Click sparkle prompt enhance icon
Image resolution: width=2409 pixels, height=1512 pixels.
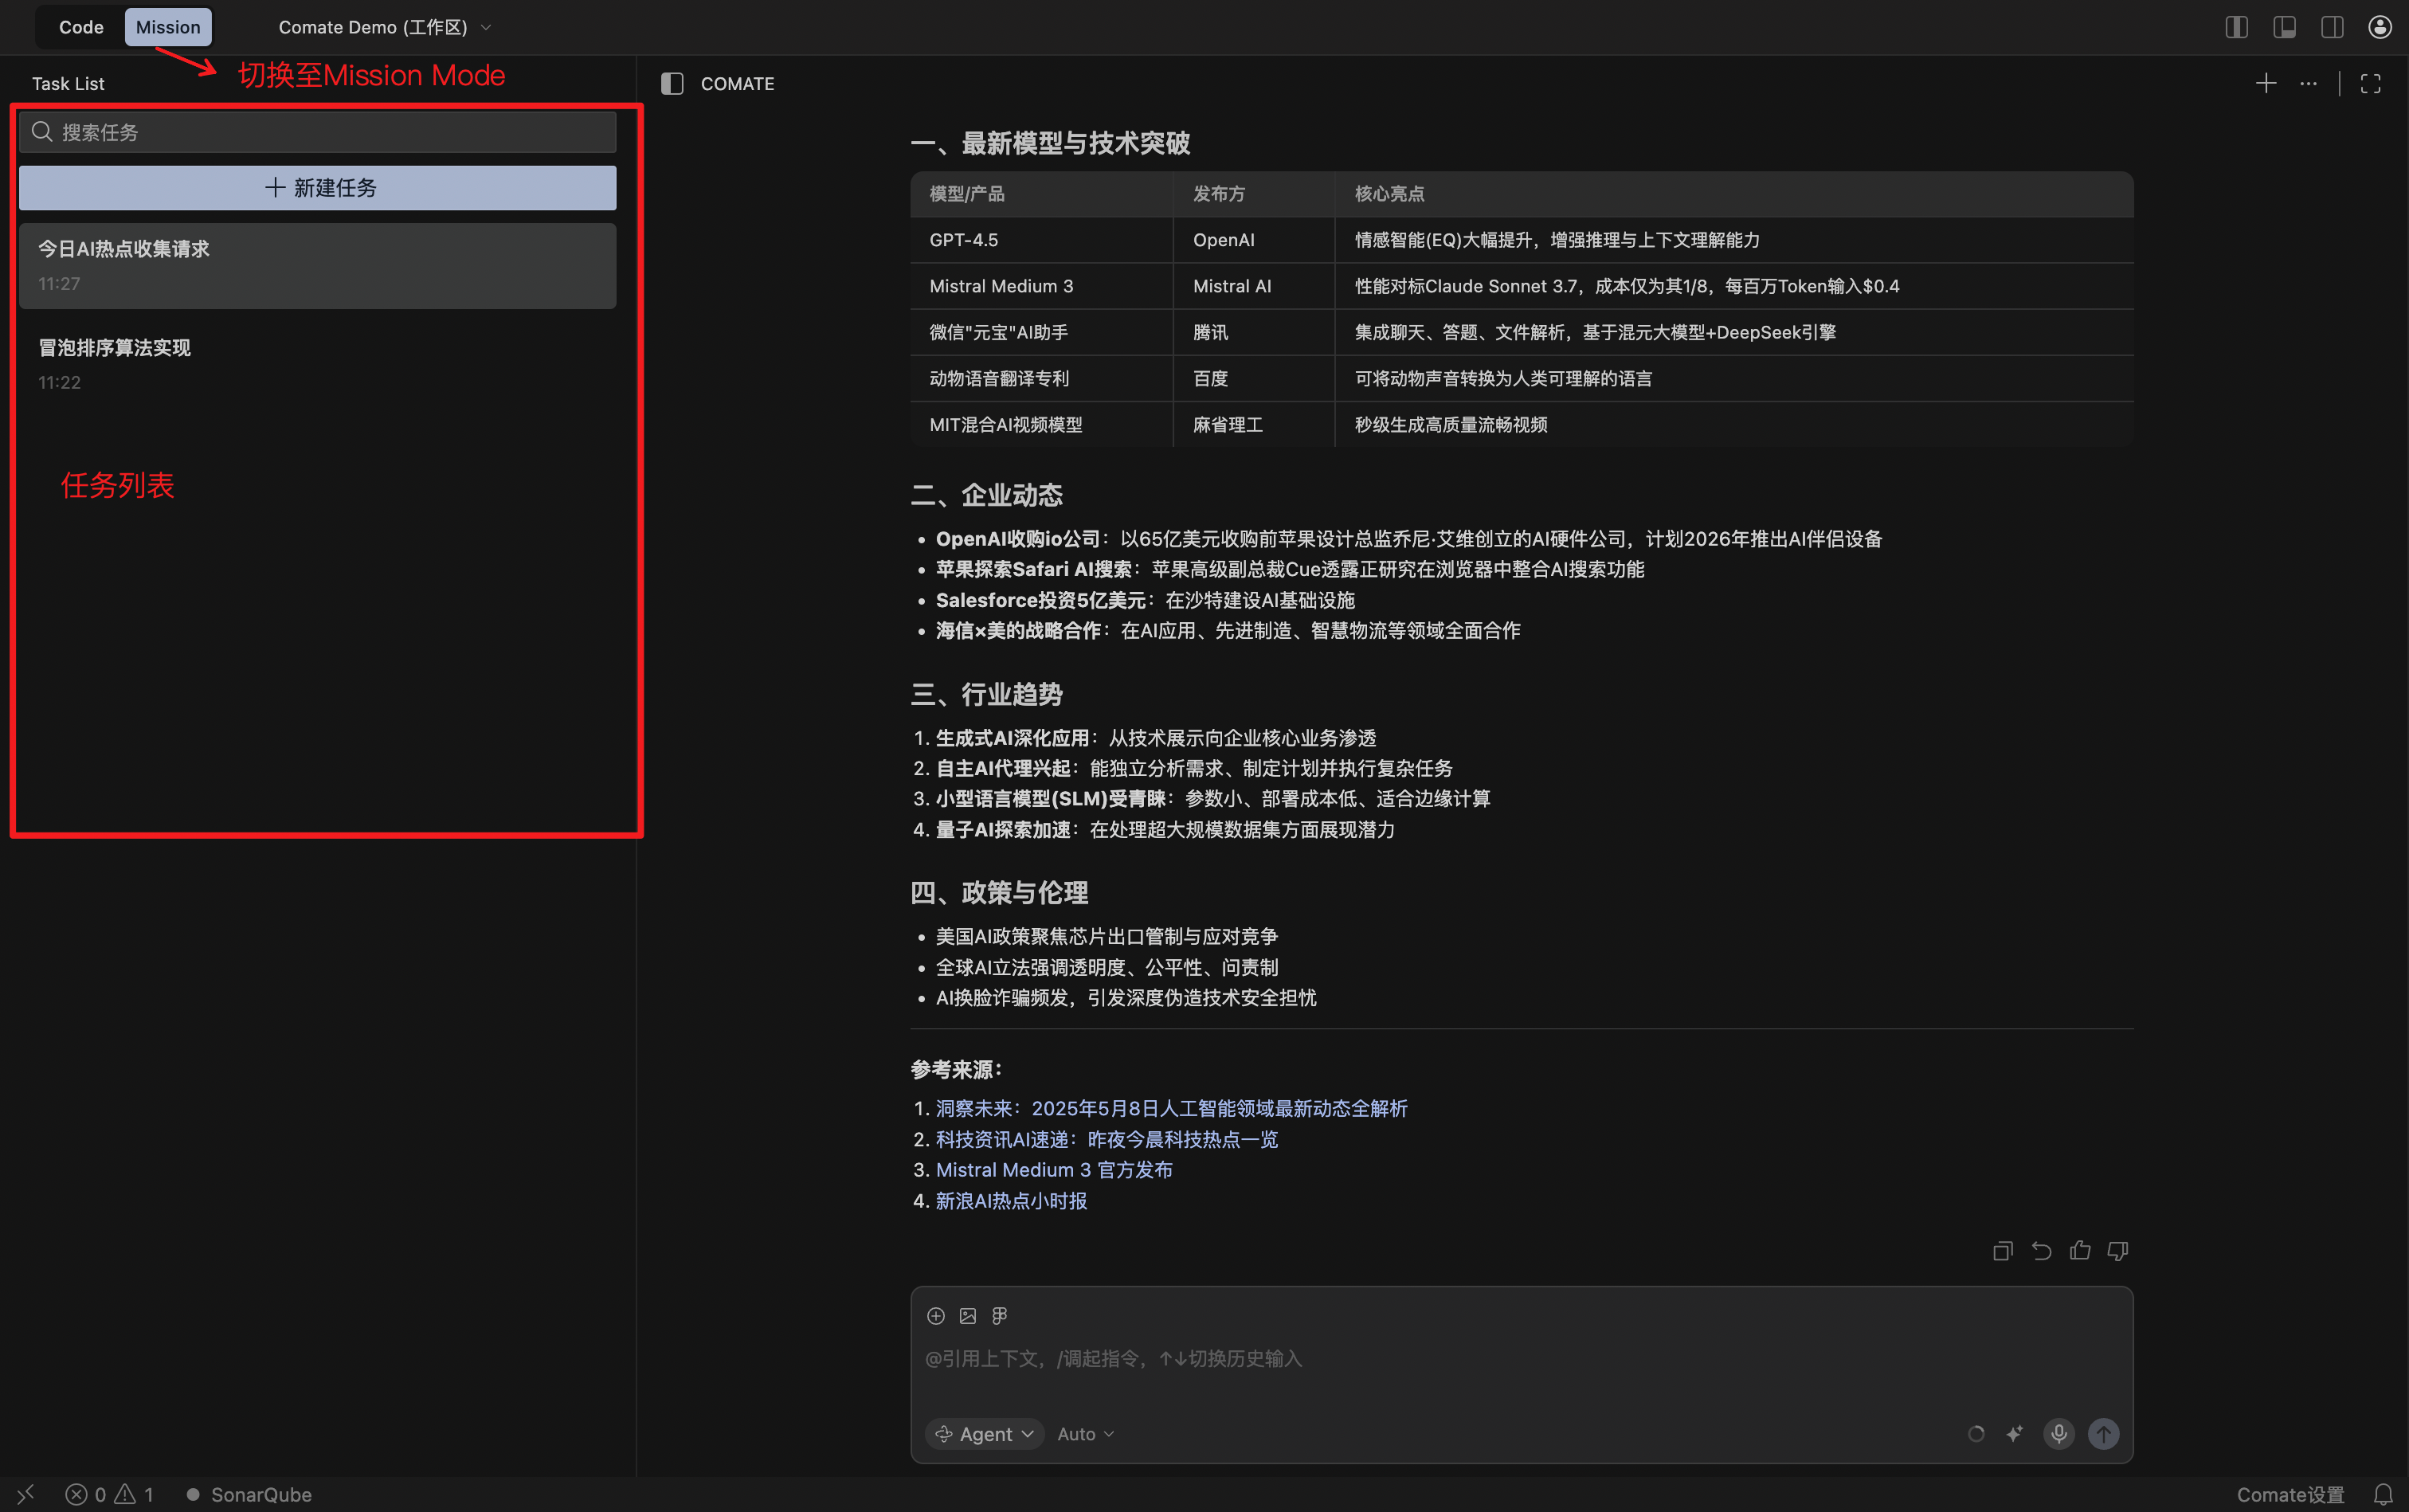point(2015,1434)
